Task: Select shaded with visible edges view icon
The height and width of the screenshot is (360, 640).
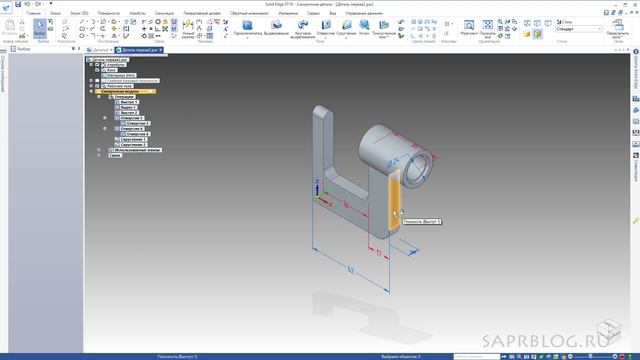Action: coord(538,34)
